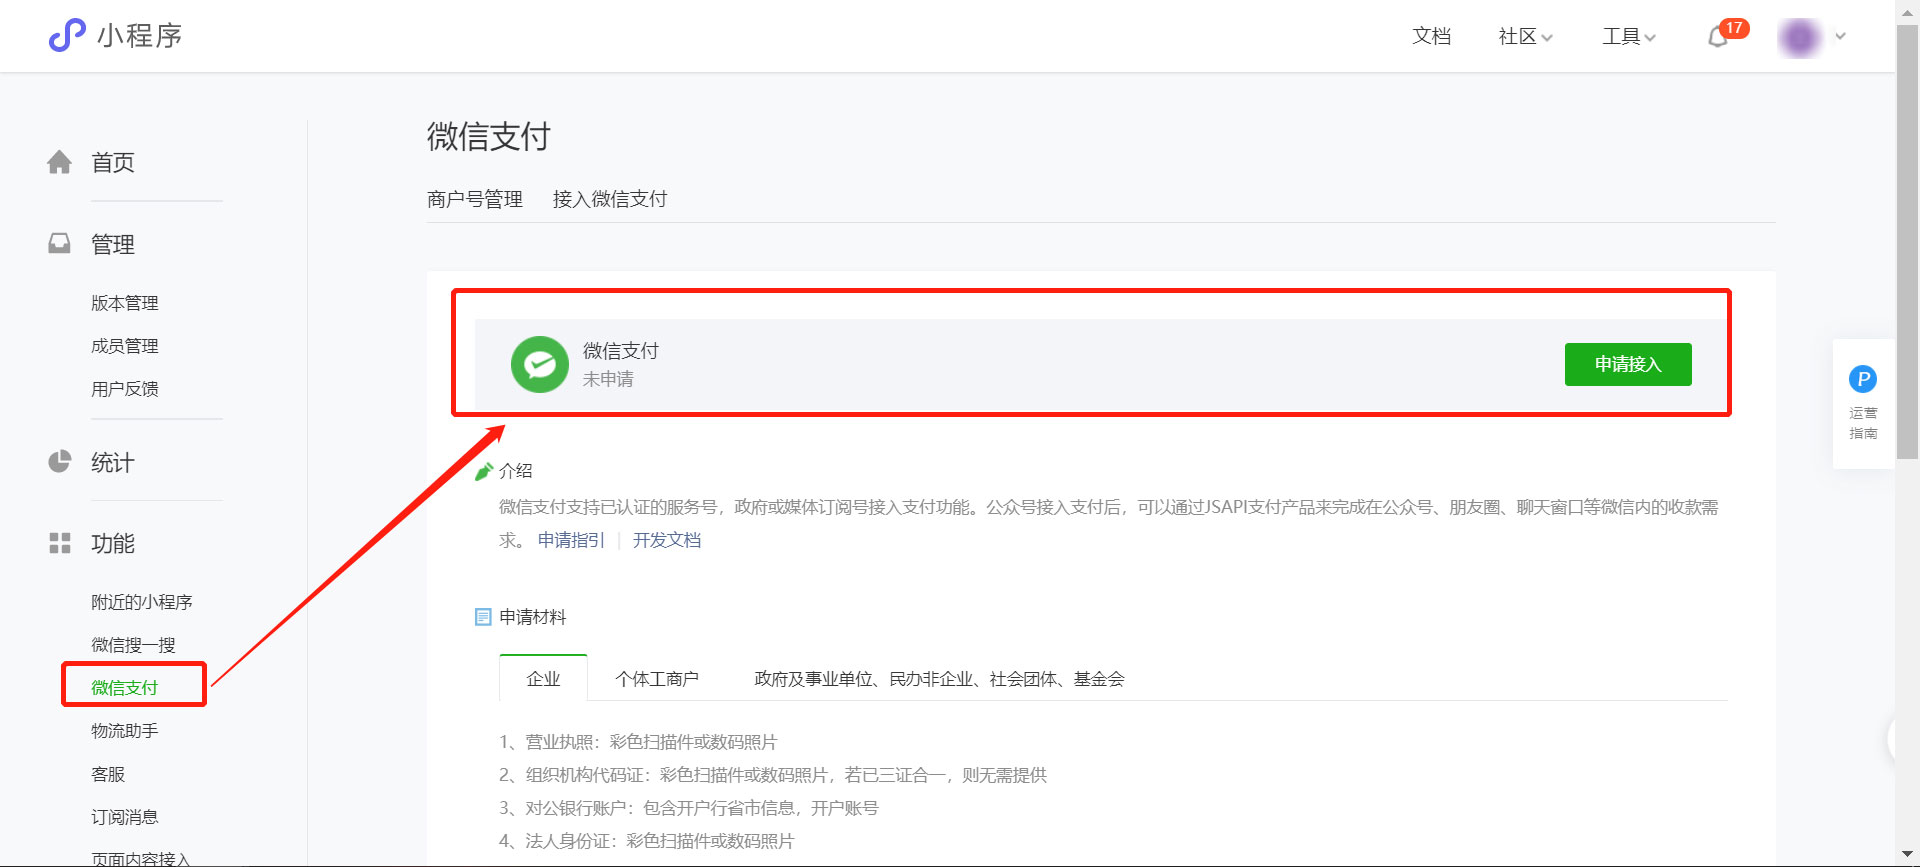1920x867 pixels.
Task: Switch to 商户号管理 tab
Action: click(x=475, y=199)
